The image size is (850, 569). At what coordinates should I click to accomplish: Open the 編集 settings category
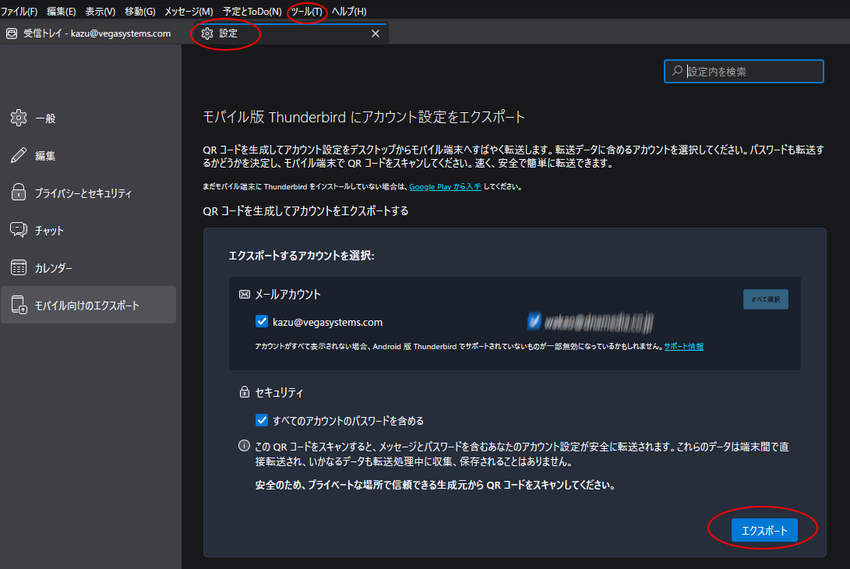[88, 156]
